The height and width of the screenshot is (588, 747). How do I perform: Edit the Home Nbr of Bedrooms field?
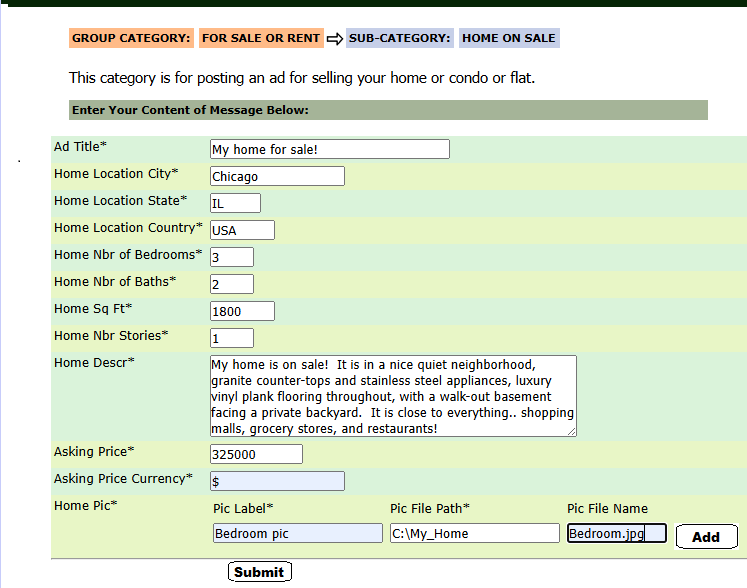[x=231, y=257]
